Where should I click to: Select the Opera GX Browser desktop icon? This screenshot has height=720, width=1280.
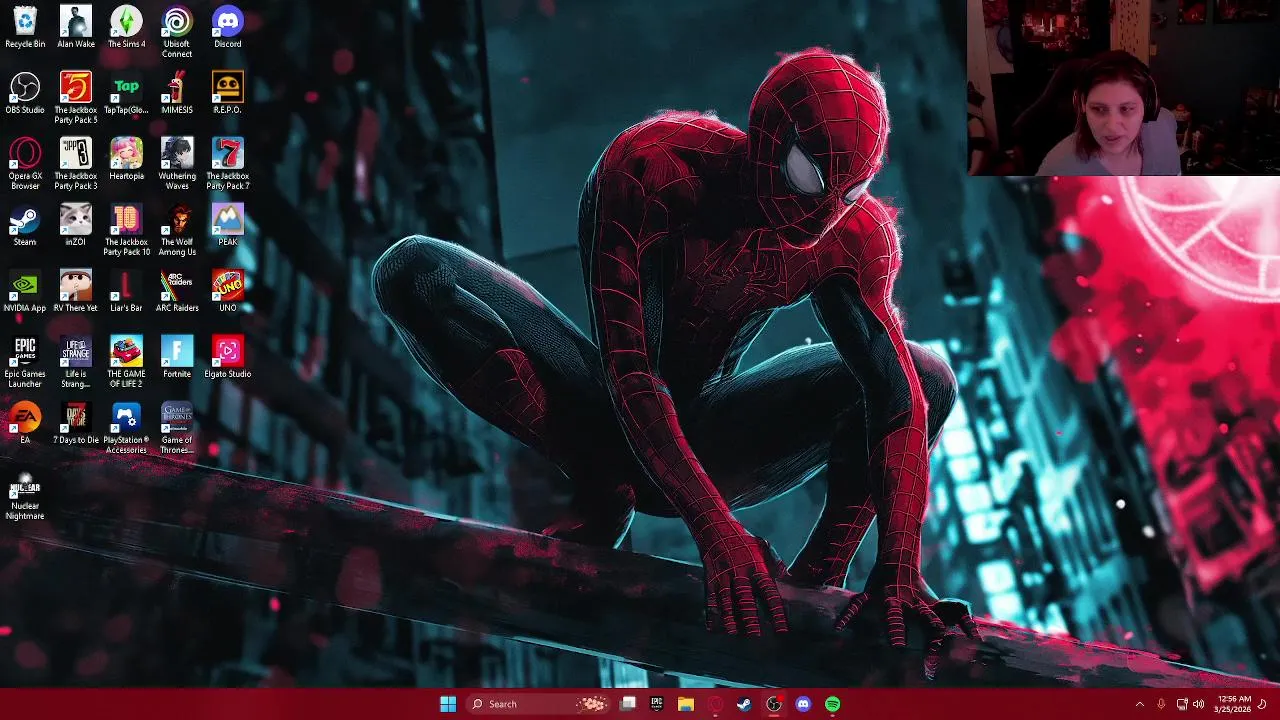pos(25,164)
